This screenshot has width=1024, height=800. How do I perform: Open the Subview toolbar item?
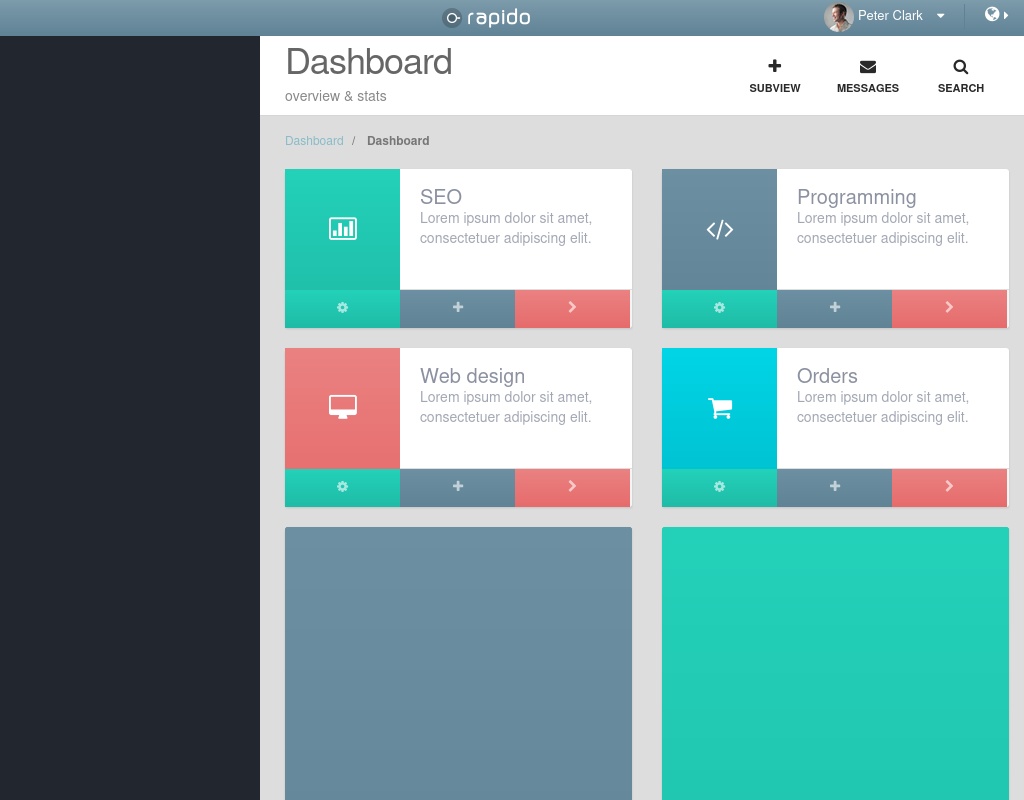(775, 76)
